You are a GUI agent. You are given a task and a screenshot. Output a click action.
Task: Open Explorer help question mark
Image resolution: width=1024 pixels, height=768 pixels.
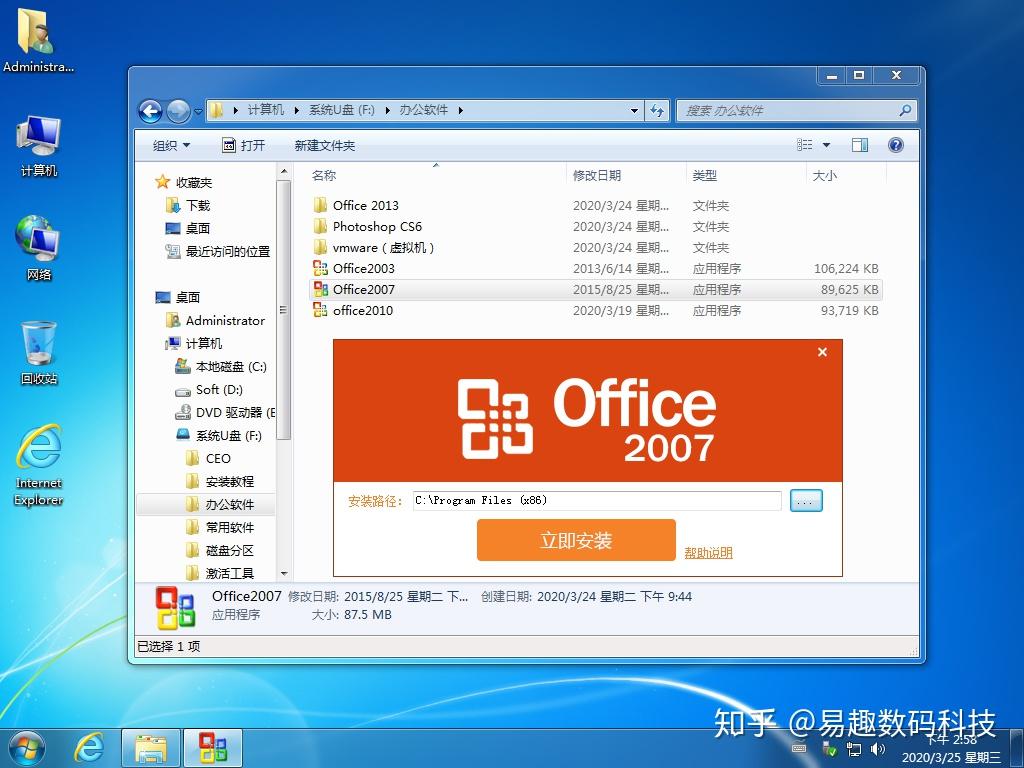tap(896, 145)
